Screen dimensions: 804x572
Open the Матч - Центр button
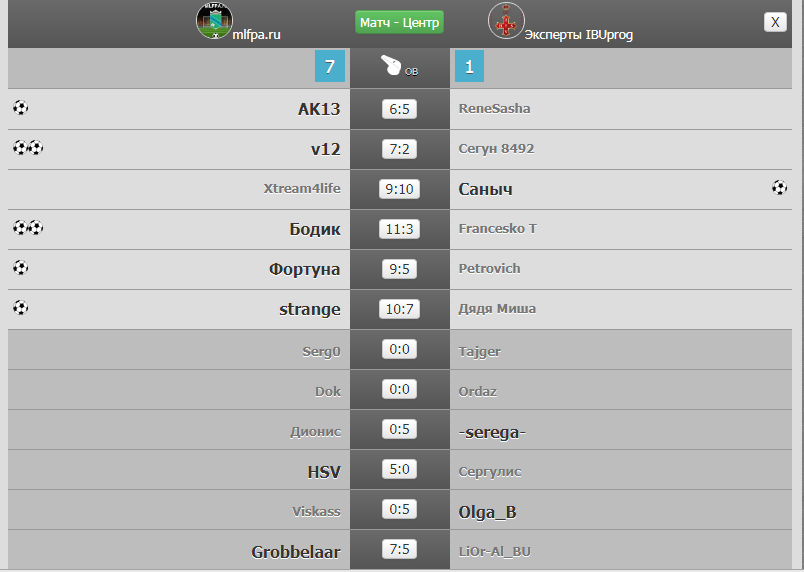coord(399,23)
